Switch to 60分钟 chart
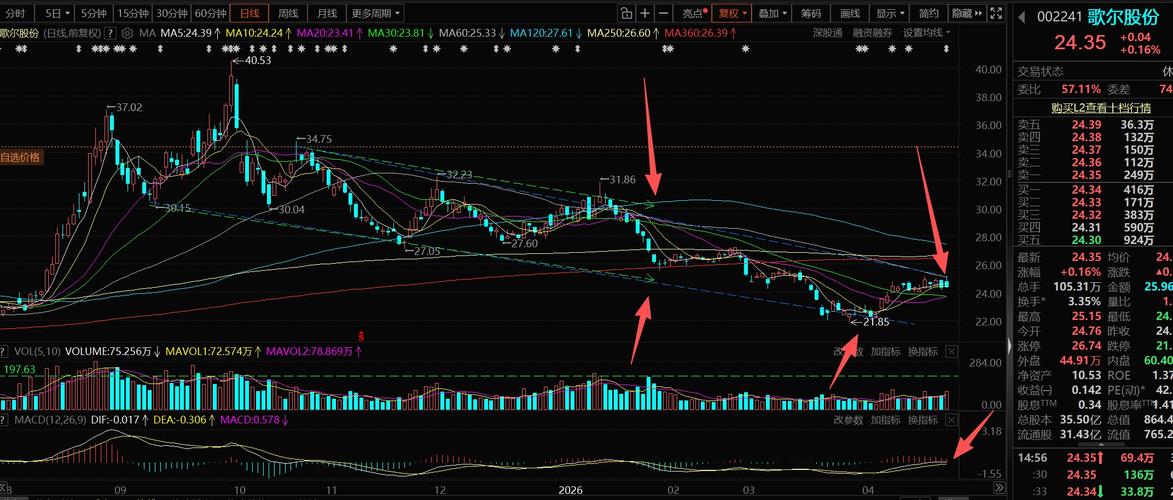The image size is (1173, 500). [x=209, y=13]
